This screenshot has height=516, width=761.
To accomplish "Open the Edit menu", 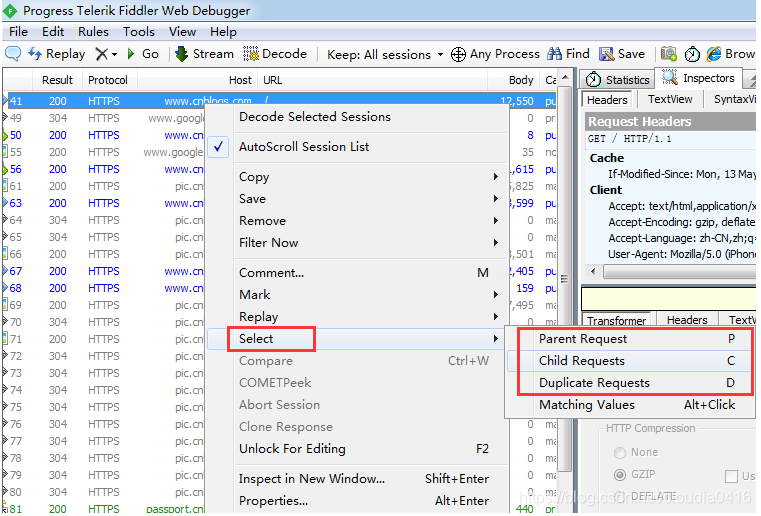I will (53, 32).
